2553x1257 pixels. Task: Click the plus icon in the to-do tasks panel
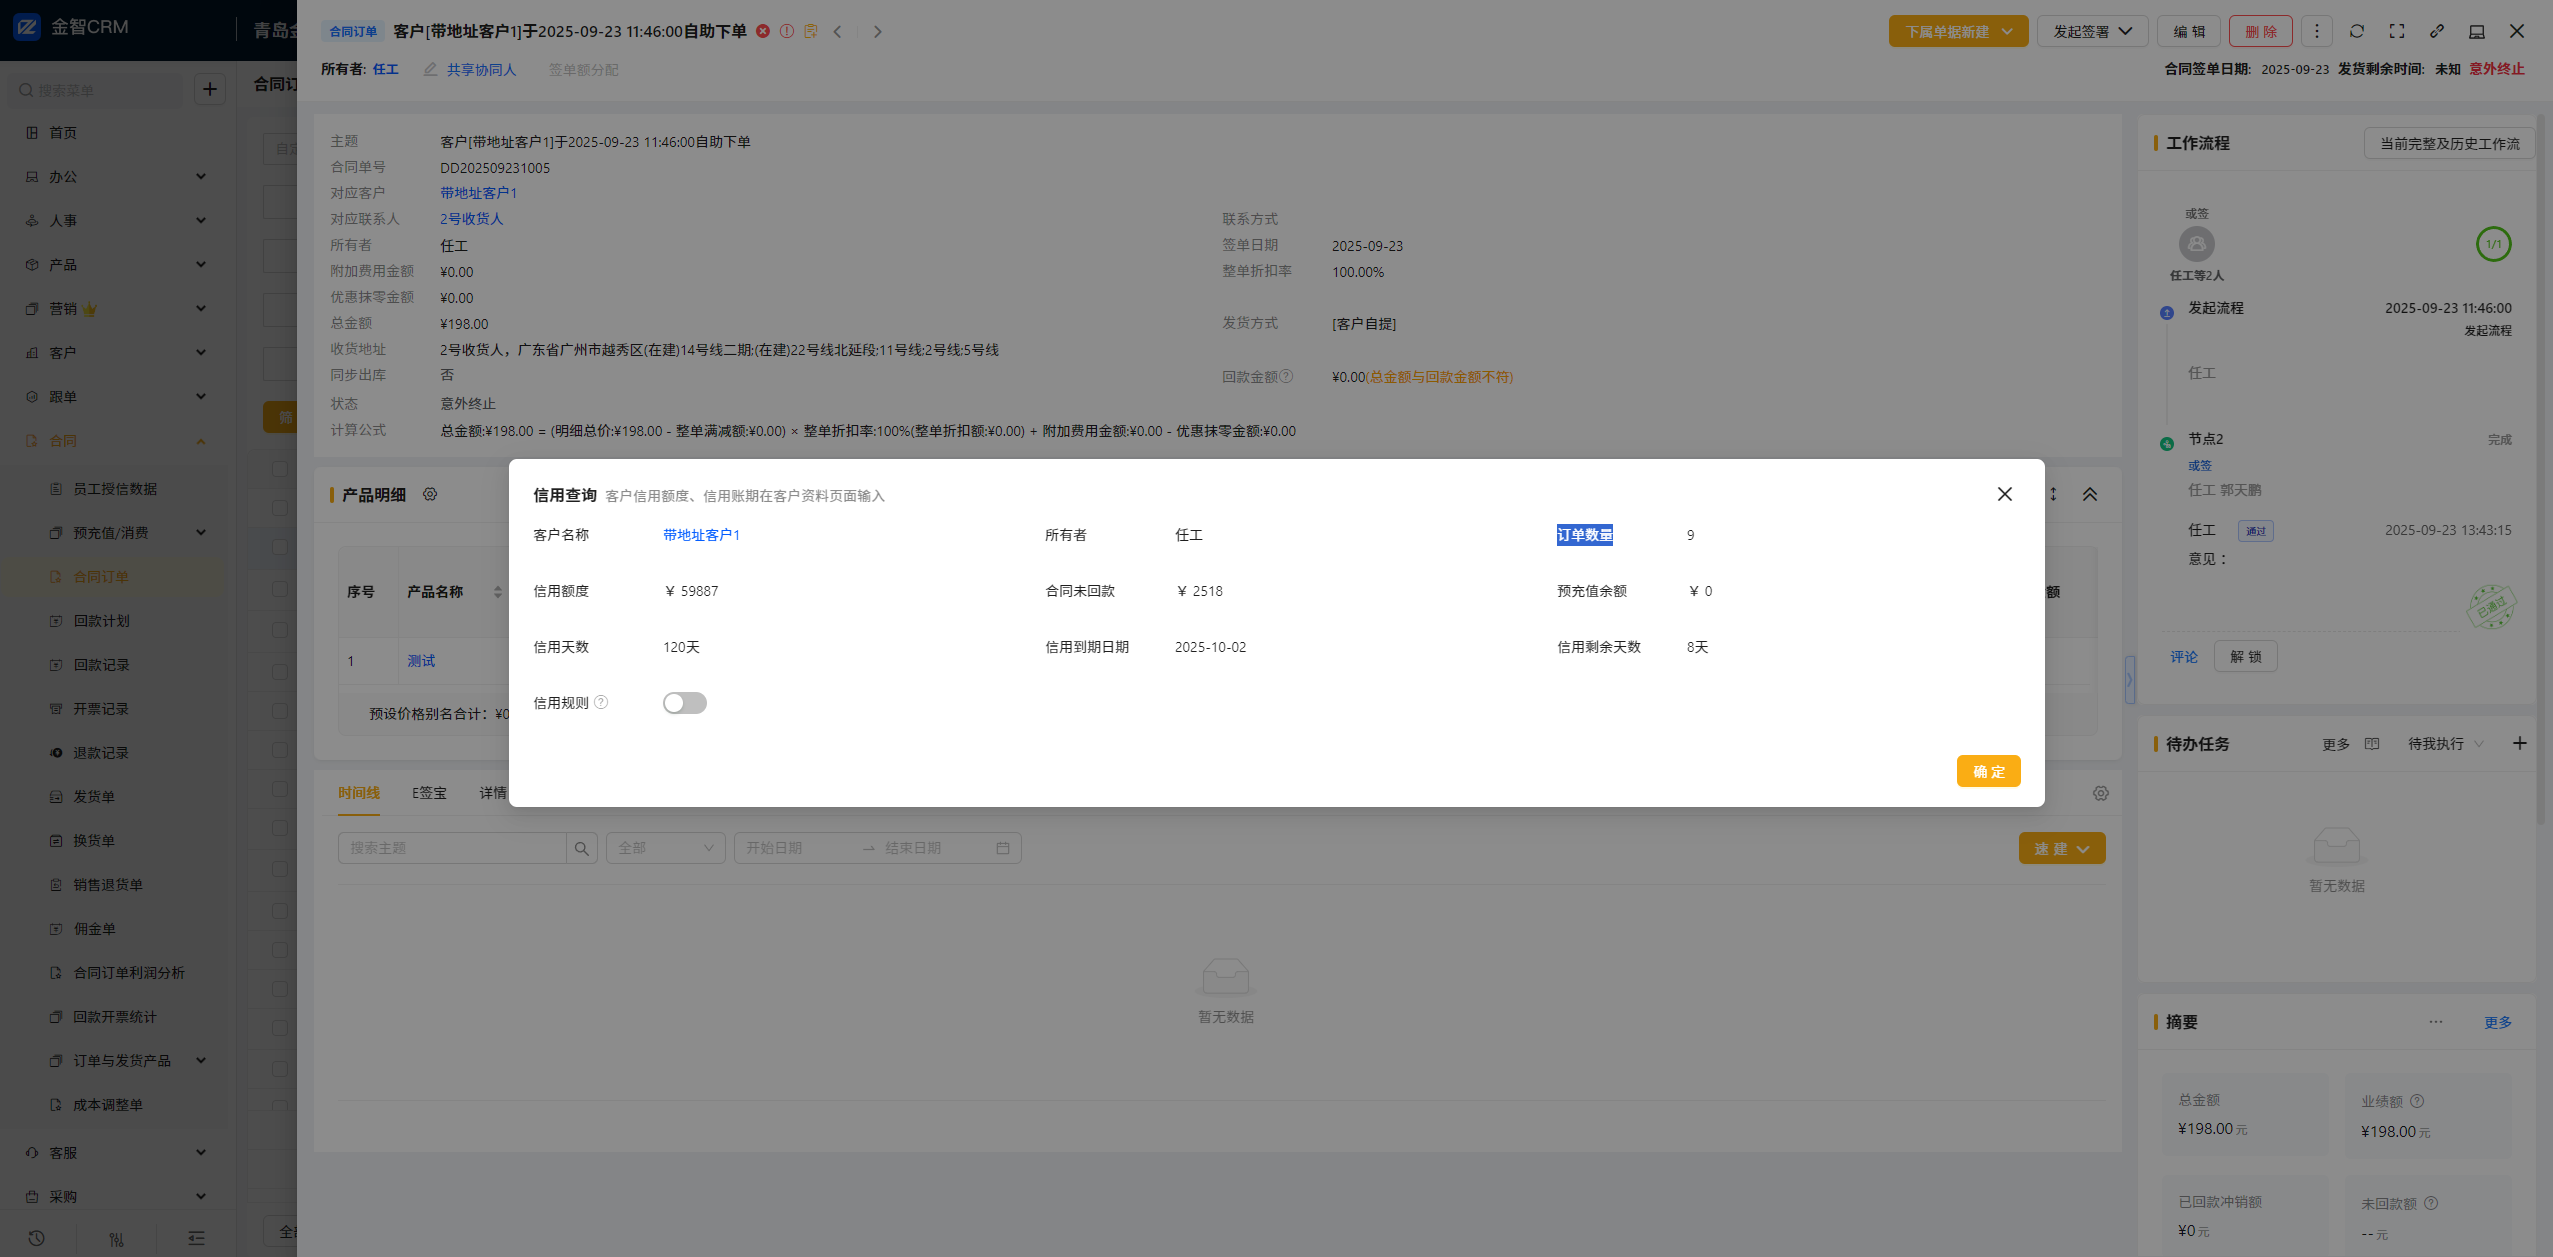click(2520, 743)
